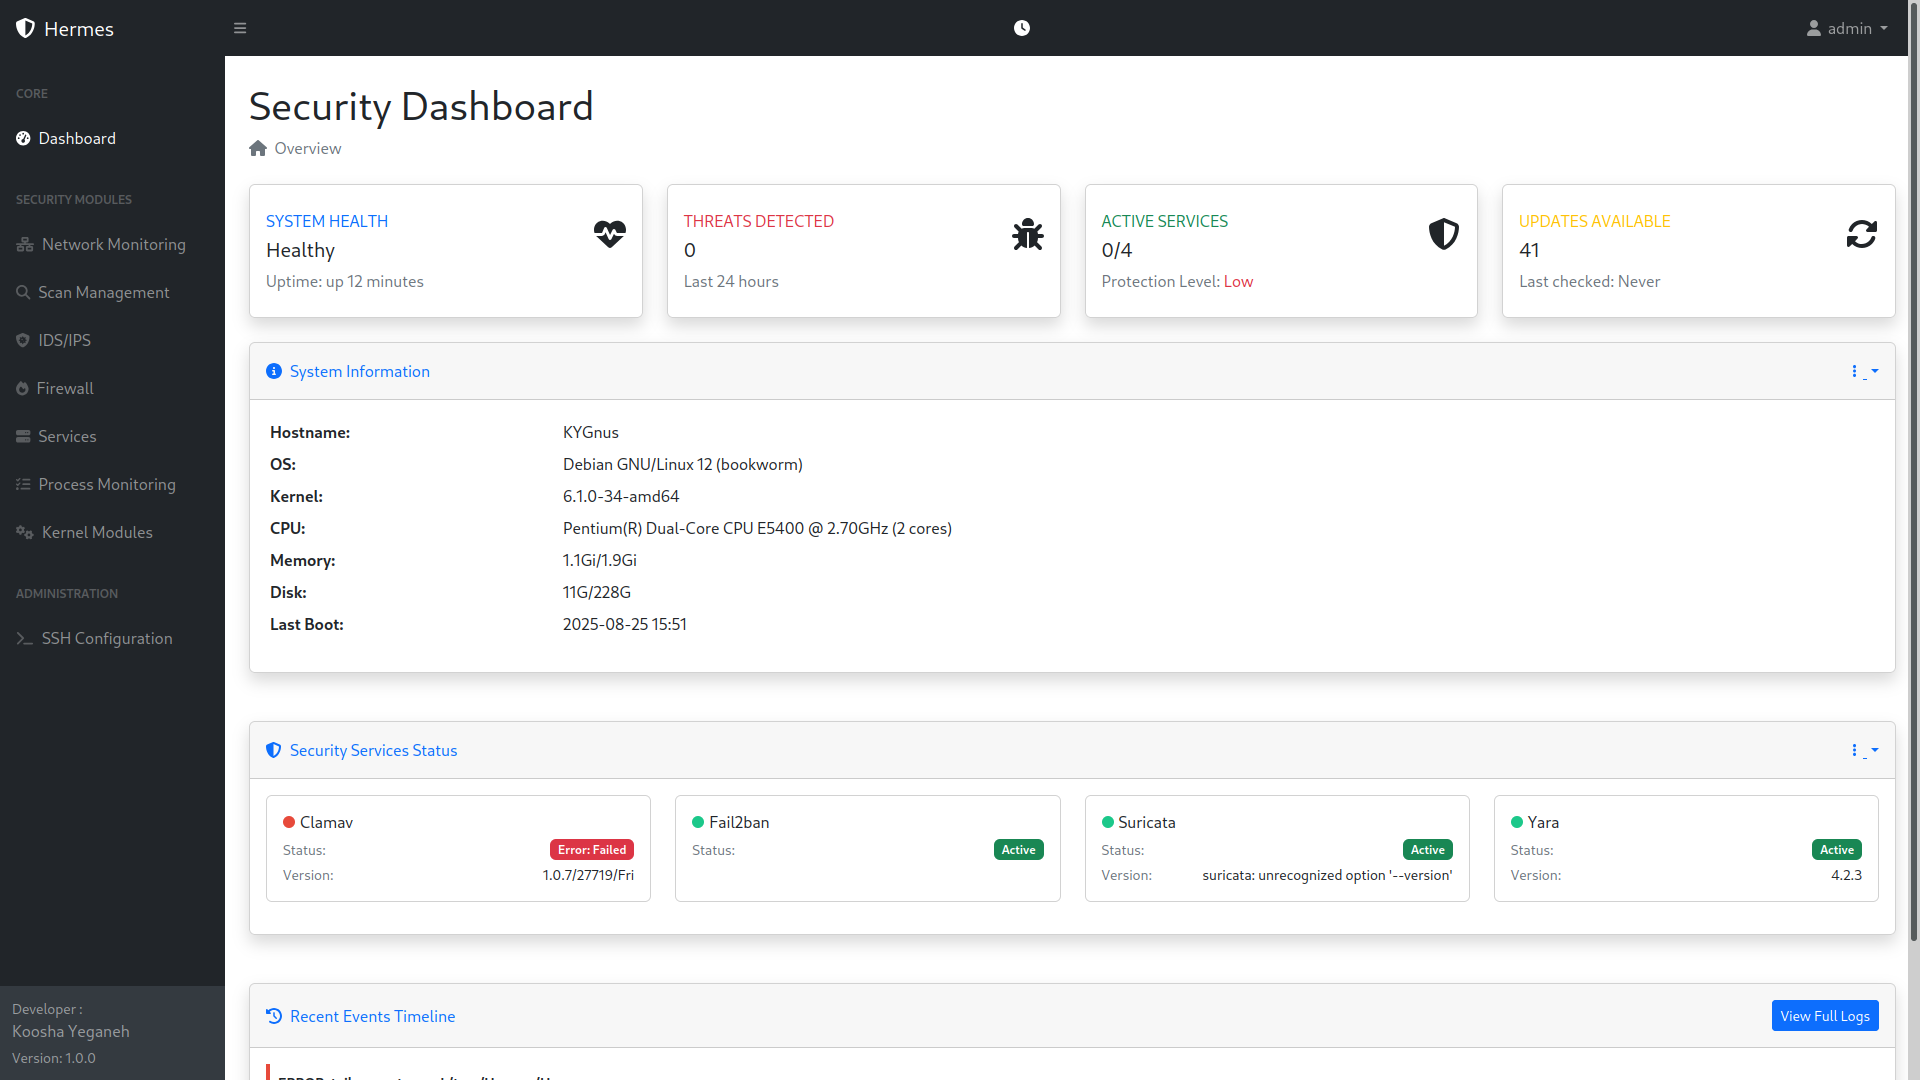Viewport: 1920px width, 1080px height.
Task: Toggle the sidebar with the hamburger icon
Action: (x=240, y=28)
